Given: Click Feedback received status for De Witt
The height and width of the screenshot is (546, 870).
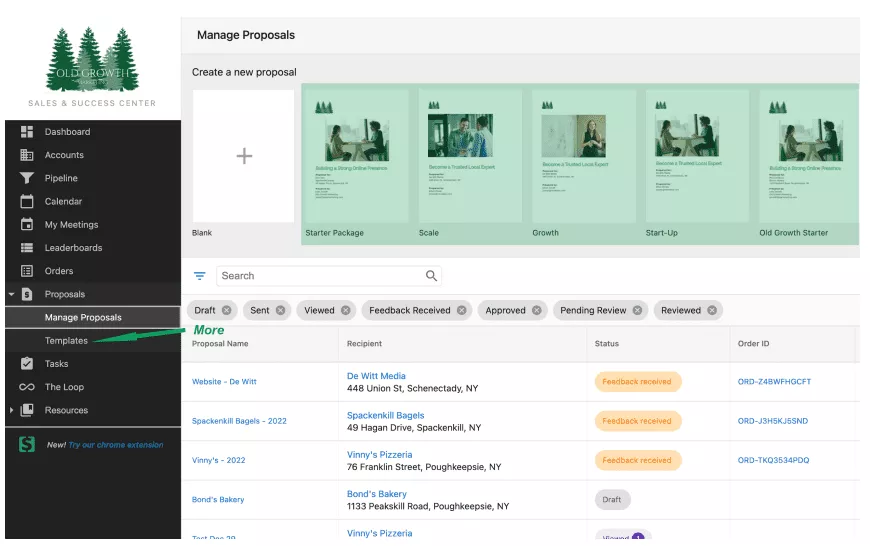Looking at the screenshot, I should click(x=638, y=382).
